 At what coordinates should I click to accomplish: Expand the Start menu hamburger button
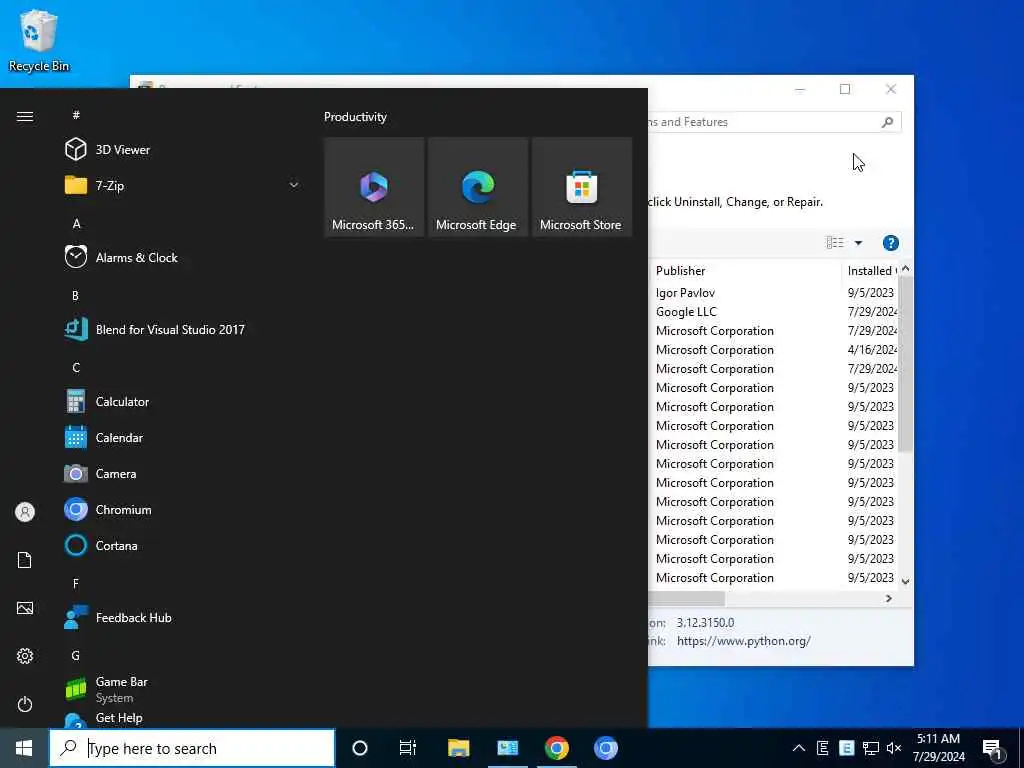[25, 116]
